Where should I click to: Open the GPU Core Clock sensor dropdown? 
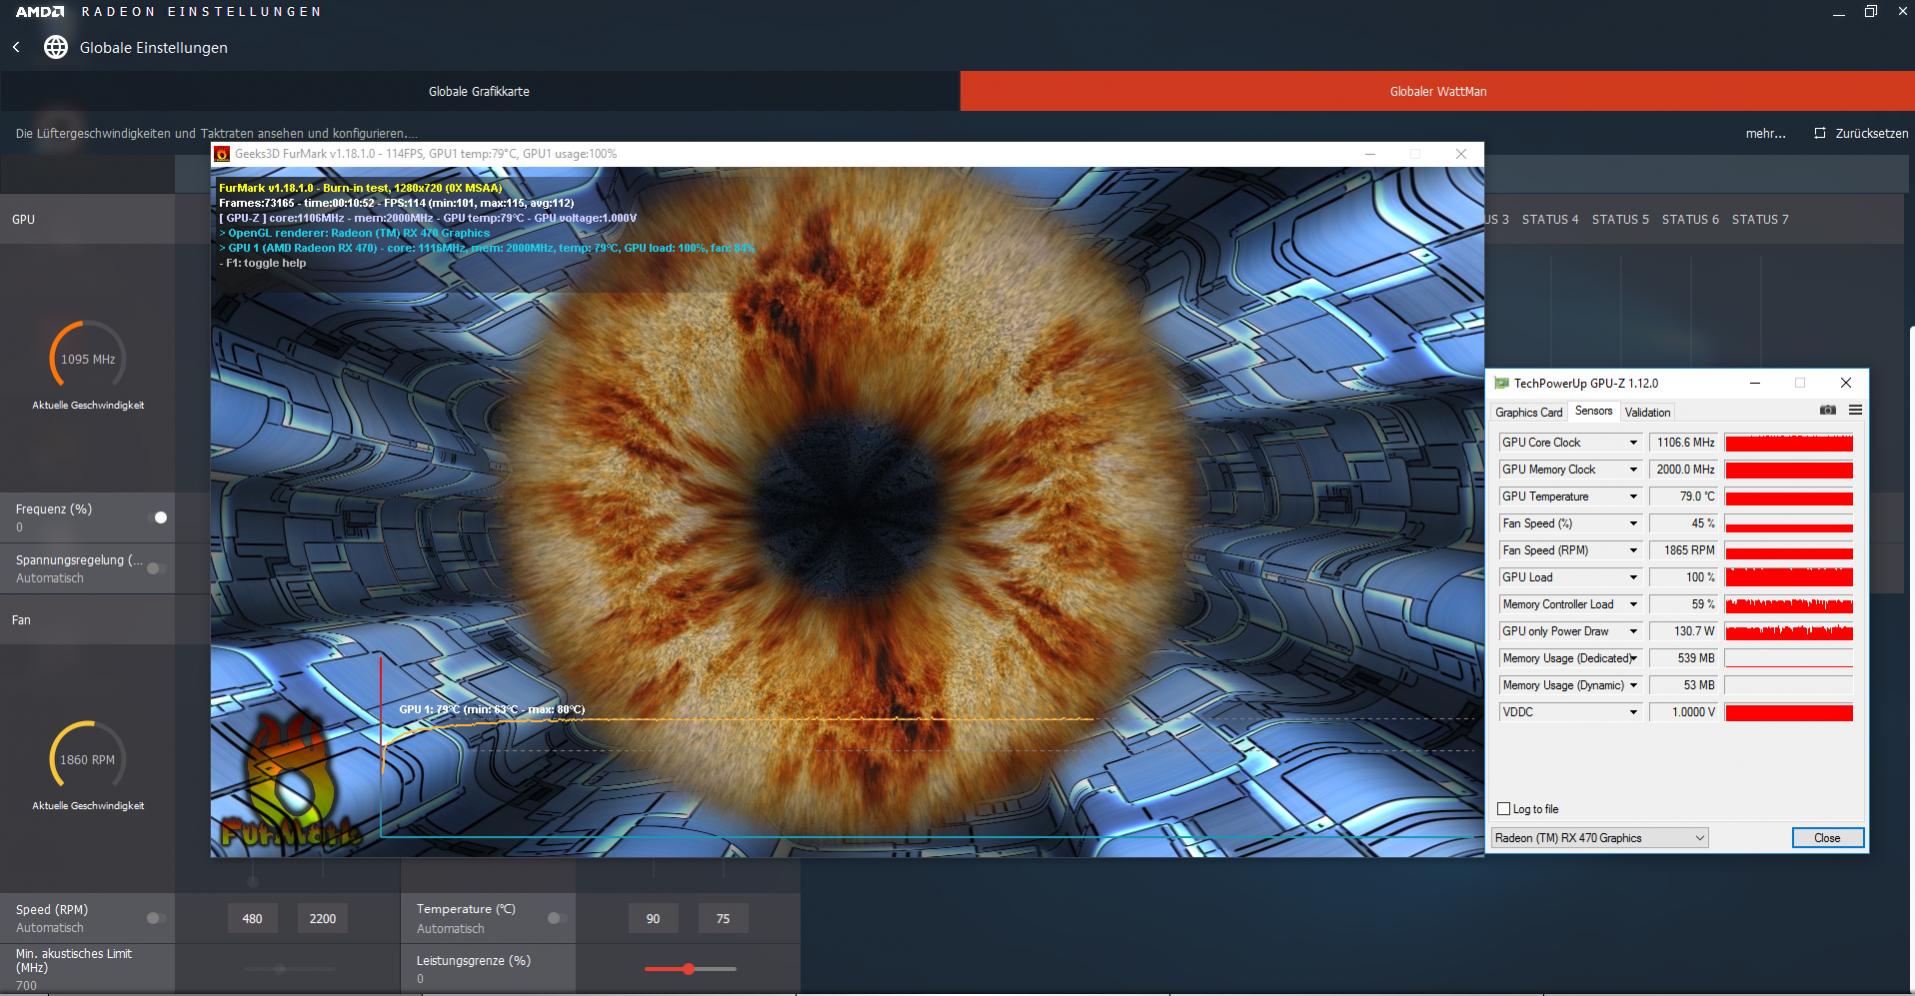(x=1634, y=442)
